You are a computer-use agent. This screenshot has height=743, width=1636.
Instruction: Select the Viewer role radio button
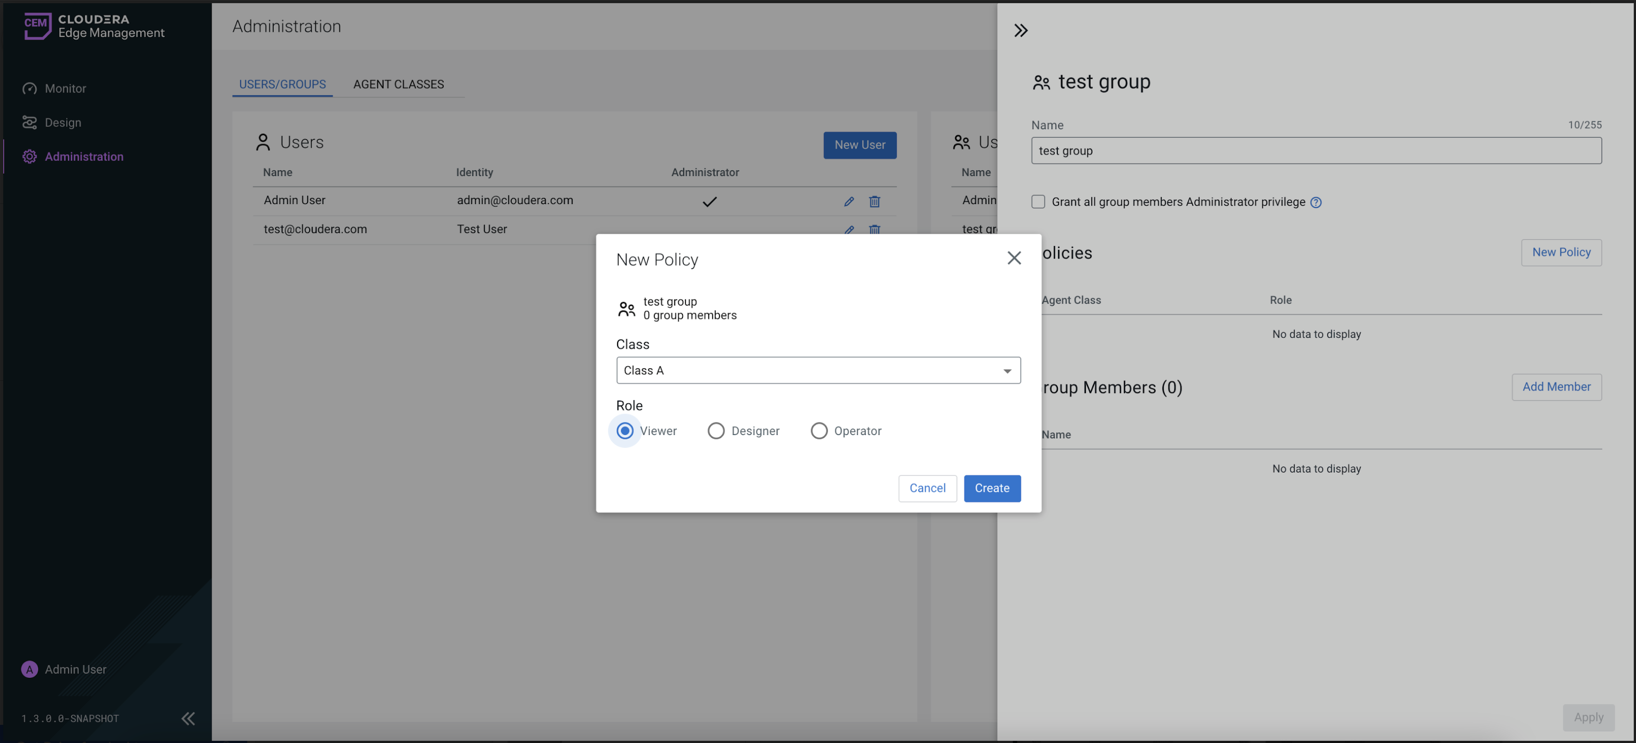[625, 431]
